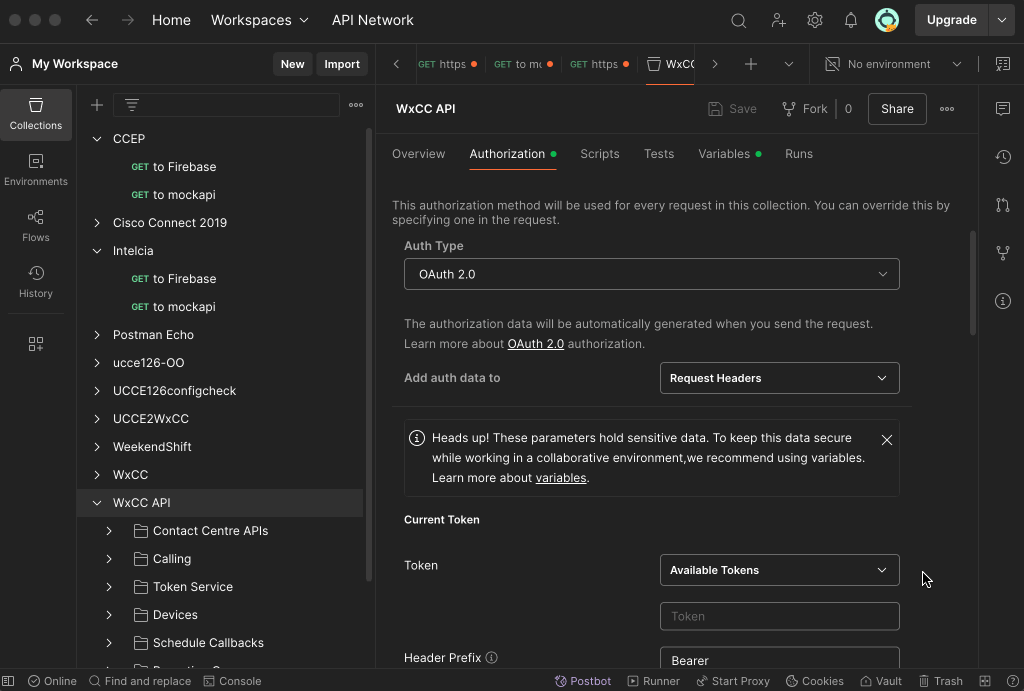Open the Environments sidebar panel
The image size is (1024, 691).
(36, 170)
